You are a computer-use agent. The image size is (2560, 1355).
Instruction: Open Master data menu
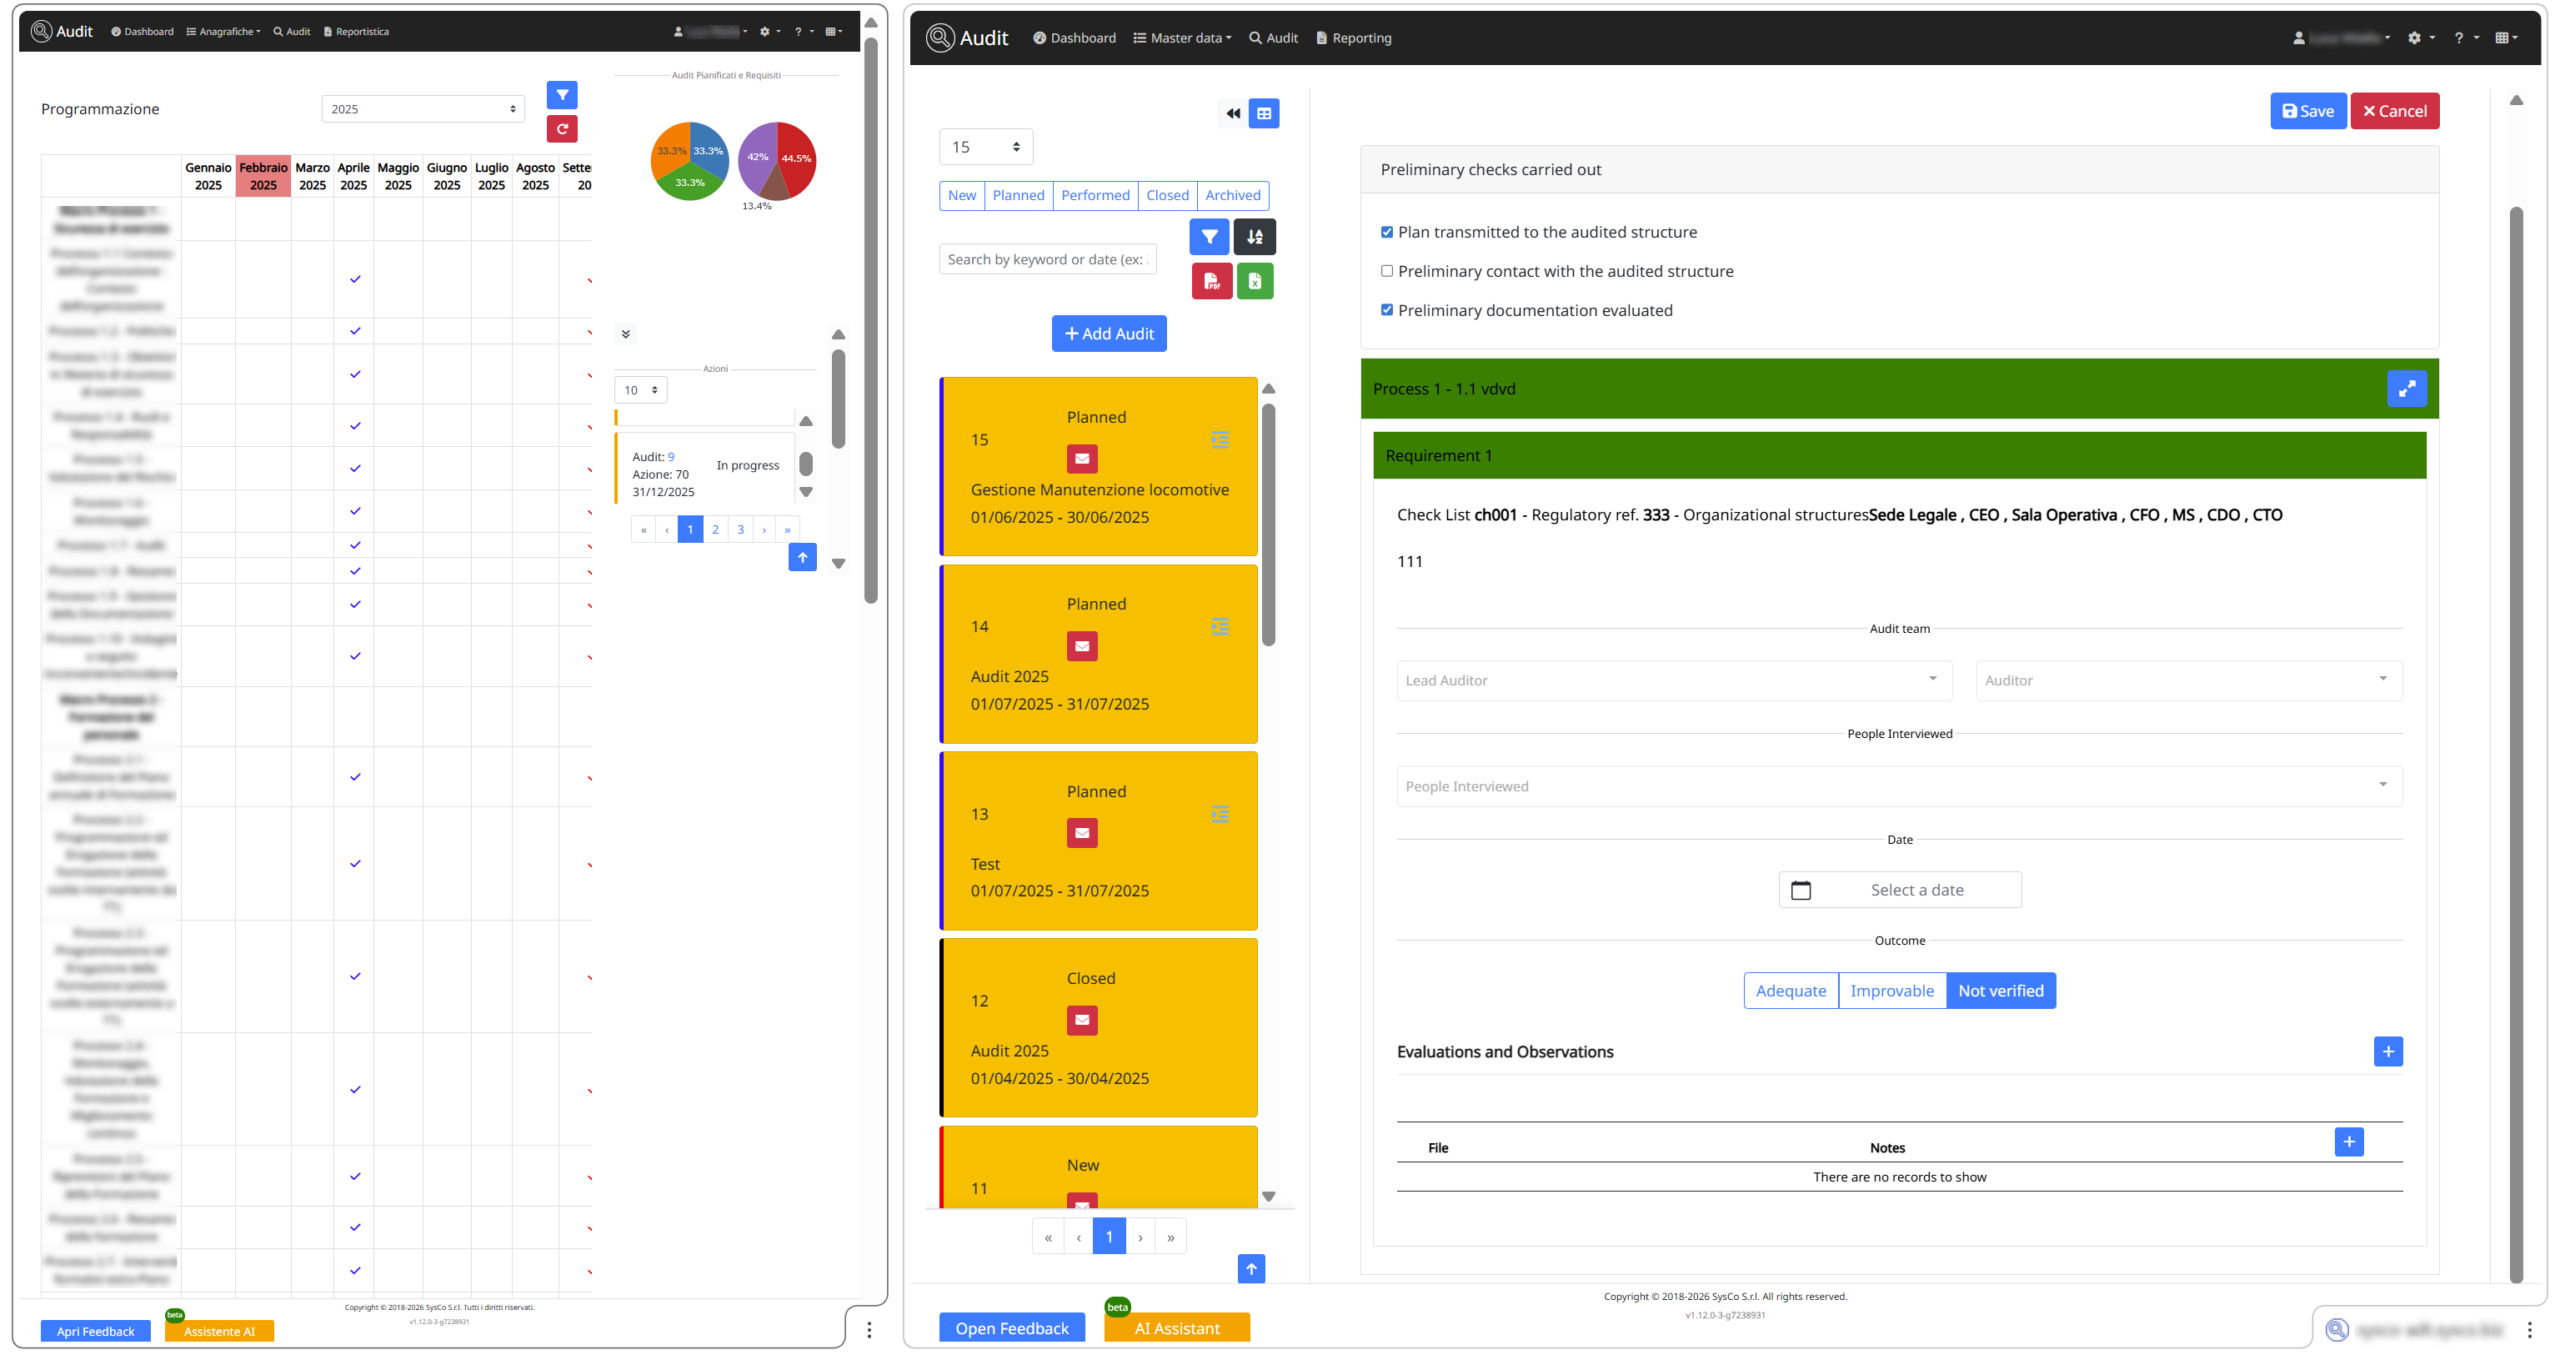point(1182,38)
